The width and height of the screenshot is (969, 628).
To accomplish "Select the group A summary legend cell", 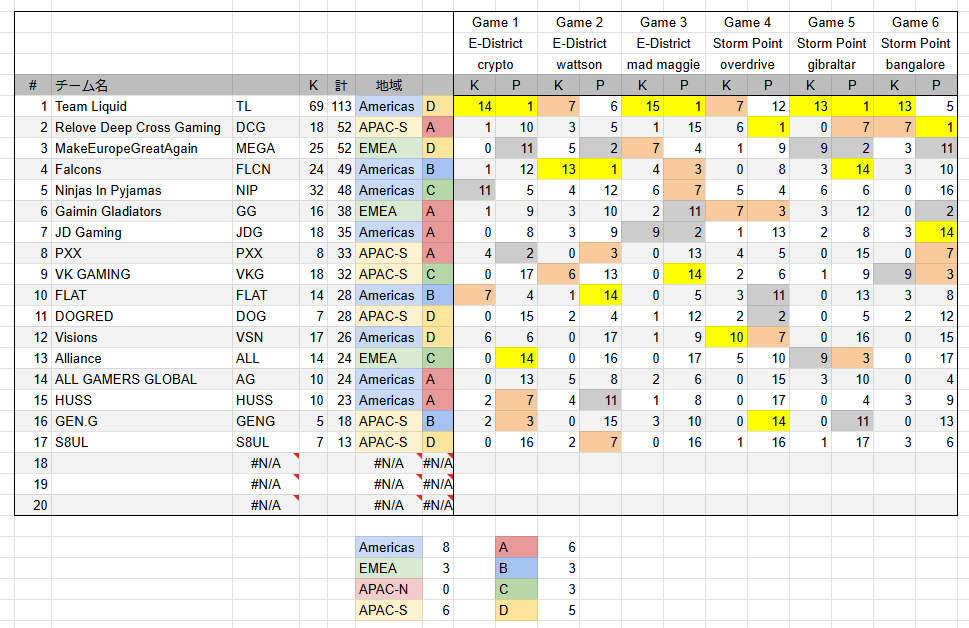I will tap(517, 548).
